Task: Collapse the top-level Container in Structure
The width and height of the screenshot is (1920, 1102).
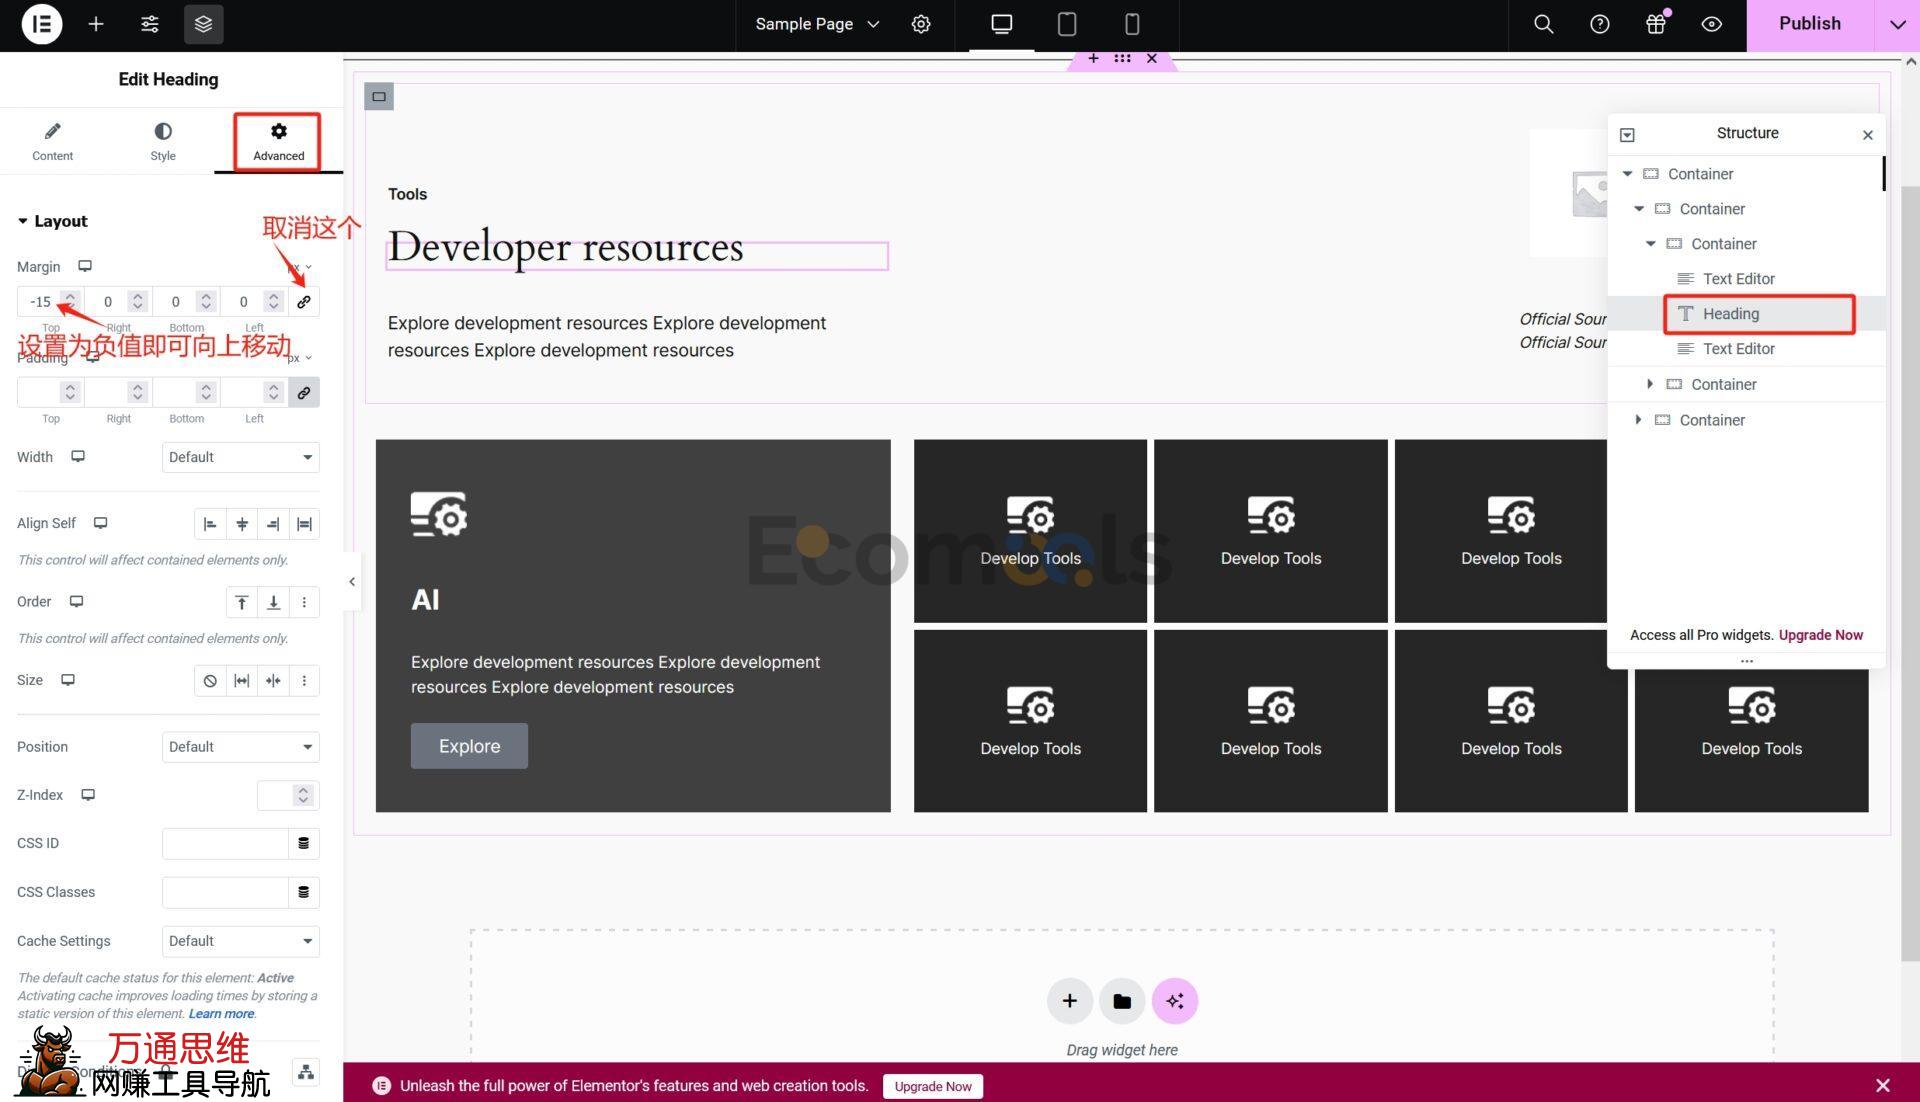Action: 1627,174
